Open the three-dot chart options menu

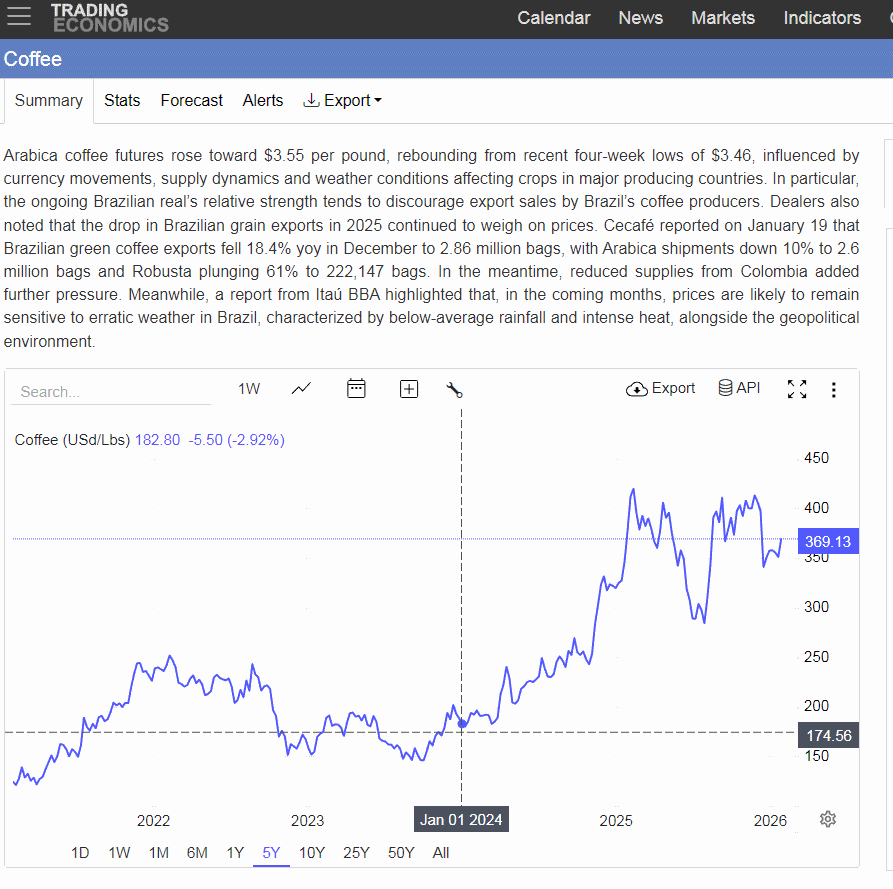tap(834, 390)
